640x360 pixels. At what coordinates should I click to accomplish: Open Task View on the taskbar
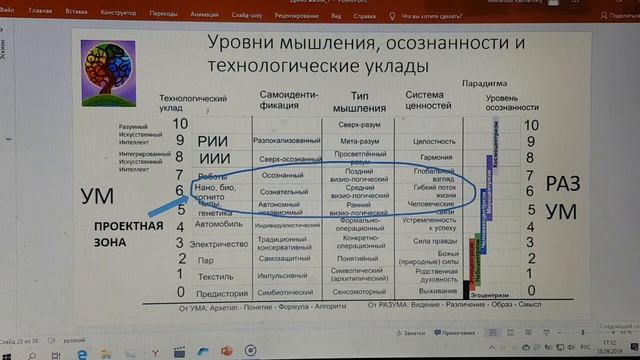tap(56, 356)
